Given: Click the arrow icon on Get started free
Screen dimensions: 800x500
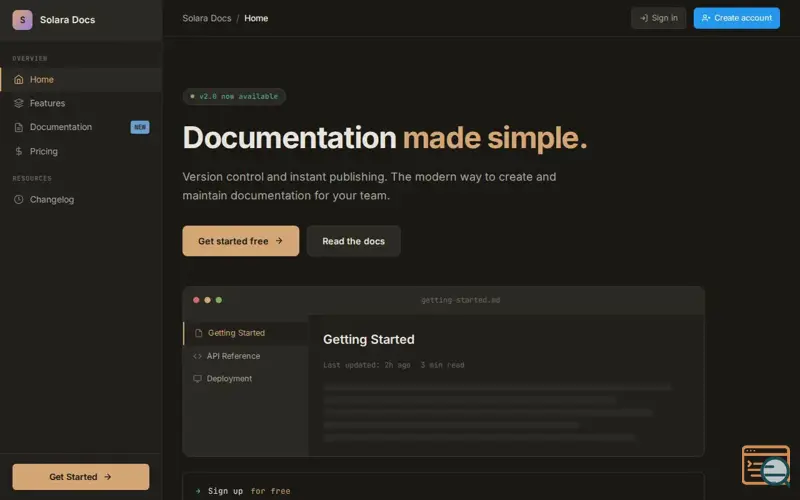Looking at the screenshot, I should click(279, 241).
